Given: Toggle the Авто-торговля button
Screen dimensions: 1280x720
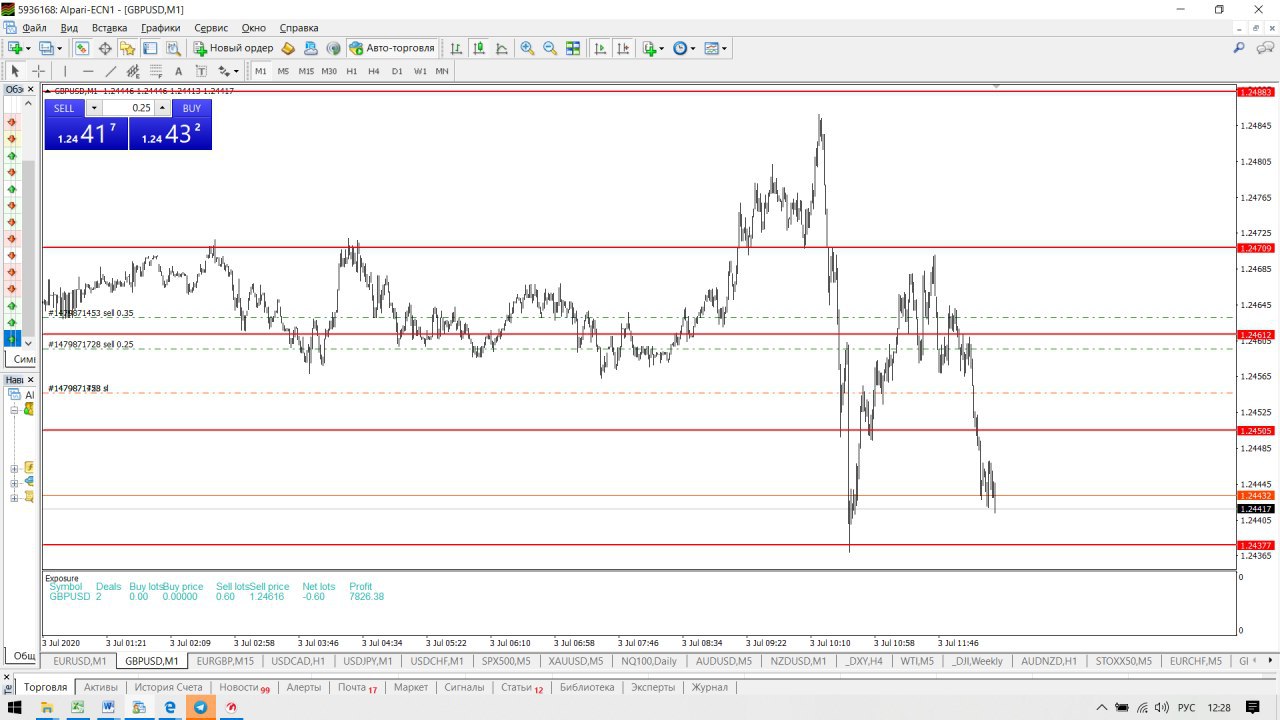Looking at the screenshot, I should coord(392,48).
